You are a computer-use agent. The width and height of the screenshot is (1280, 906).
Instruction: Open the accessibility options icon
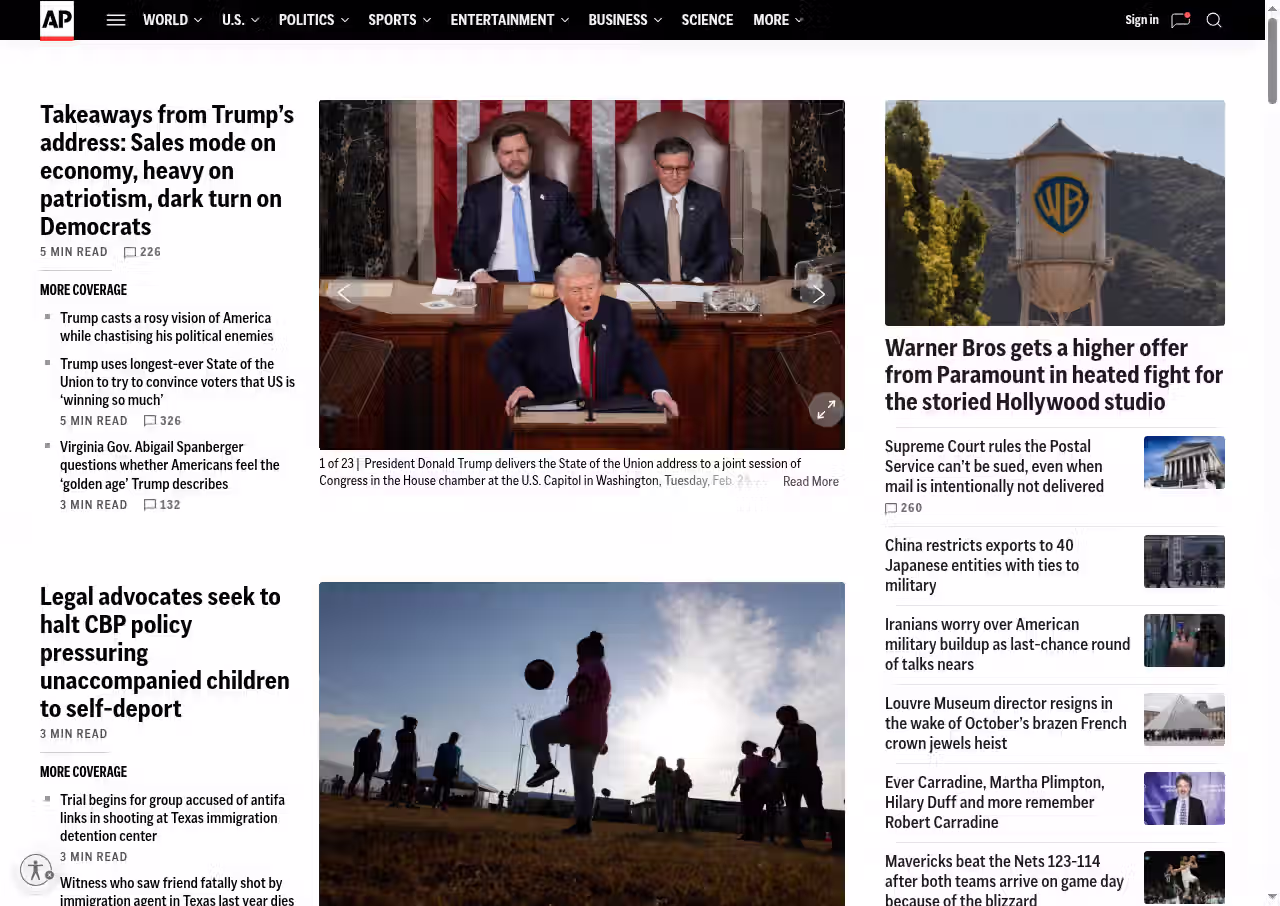(x=36, y=870)
